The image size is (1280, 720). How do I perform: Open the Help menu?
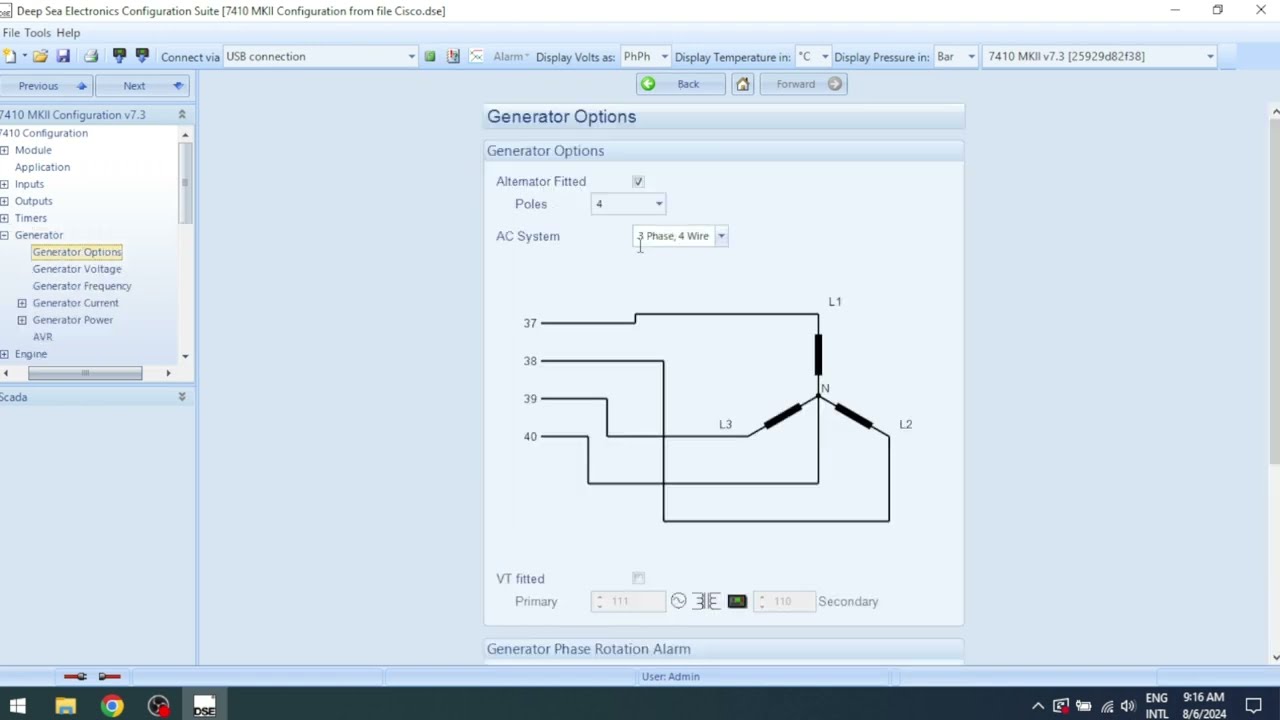click(x=68, y=33)
